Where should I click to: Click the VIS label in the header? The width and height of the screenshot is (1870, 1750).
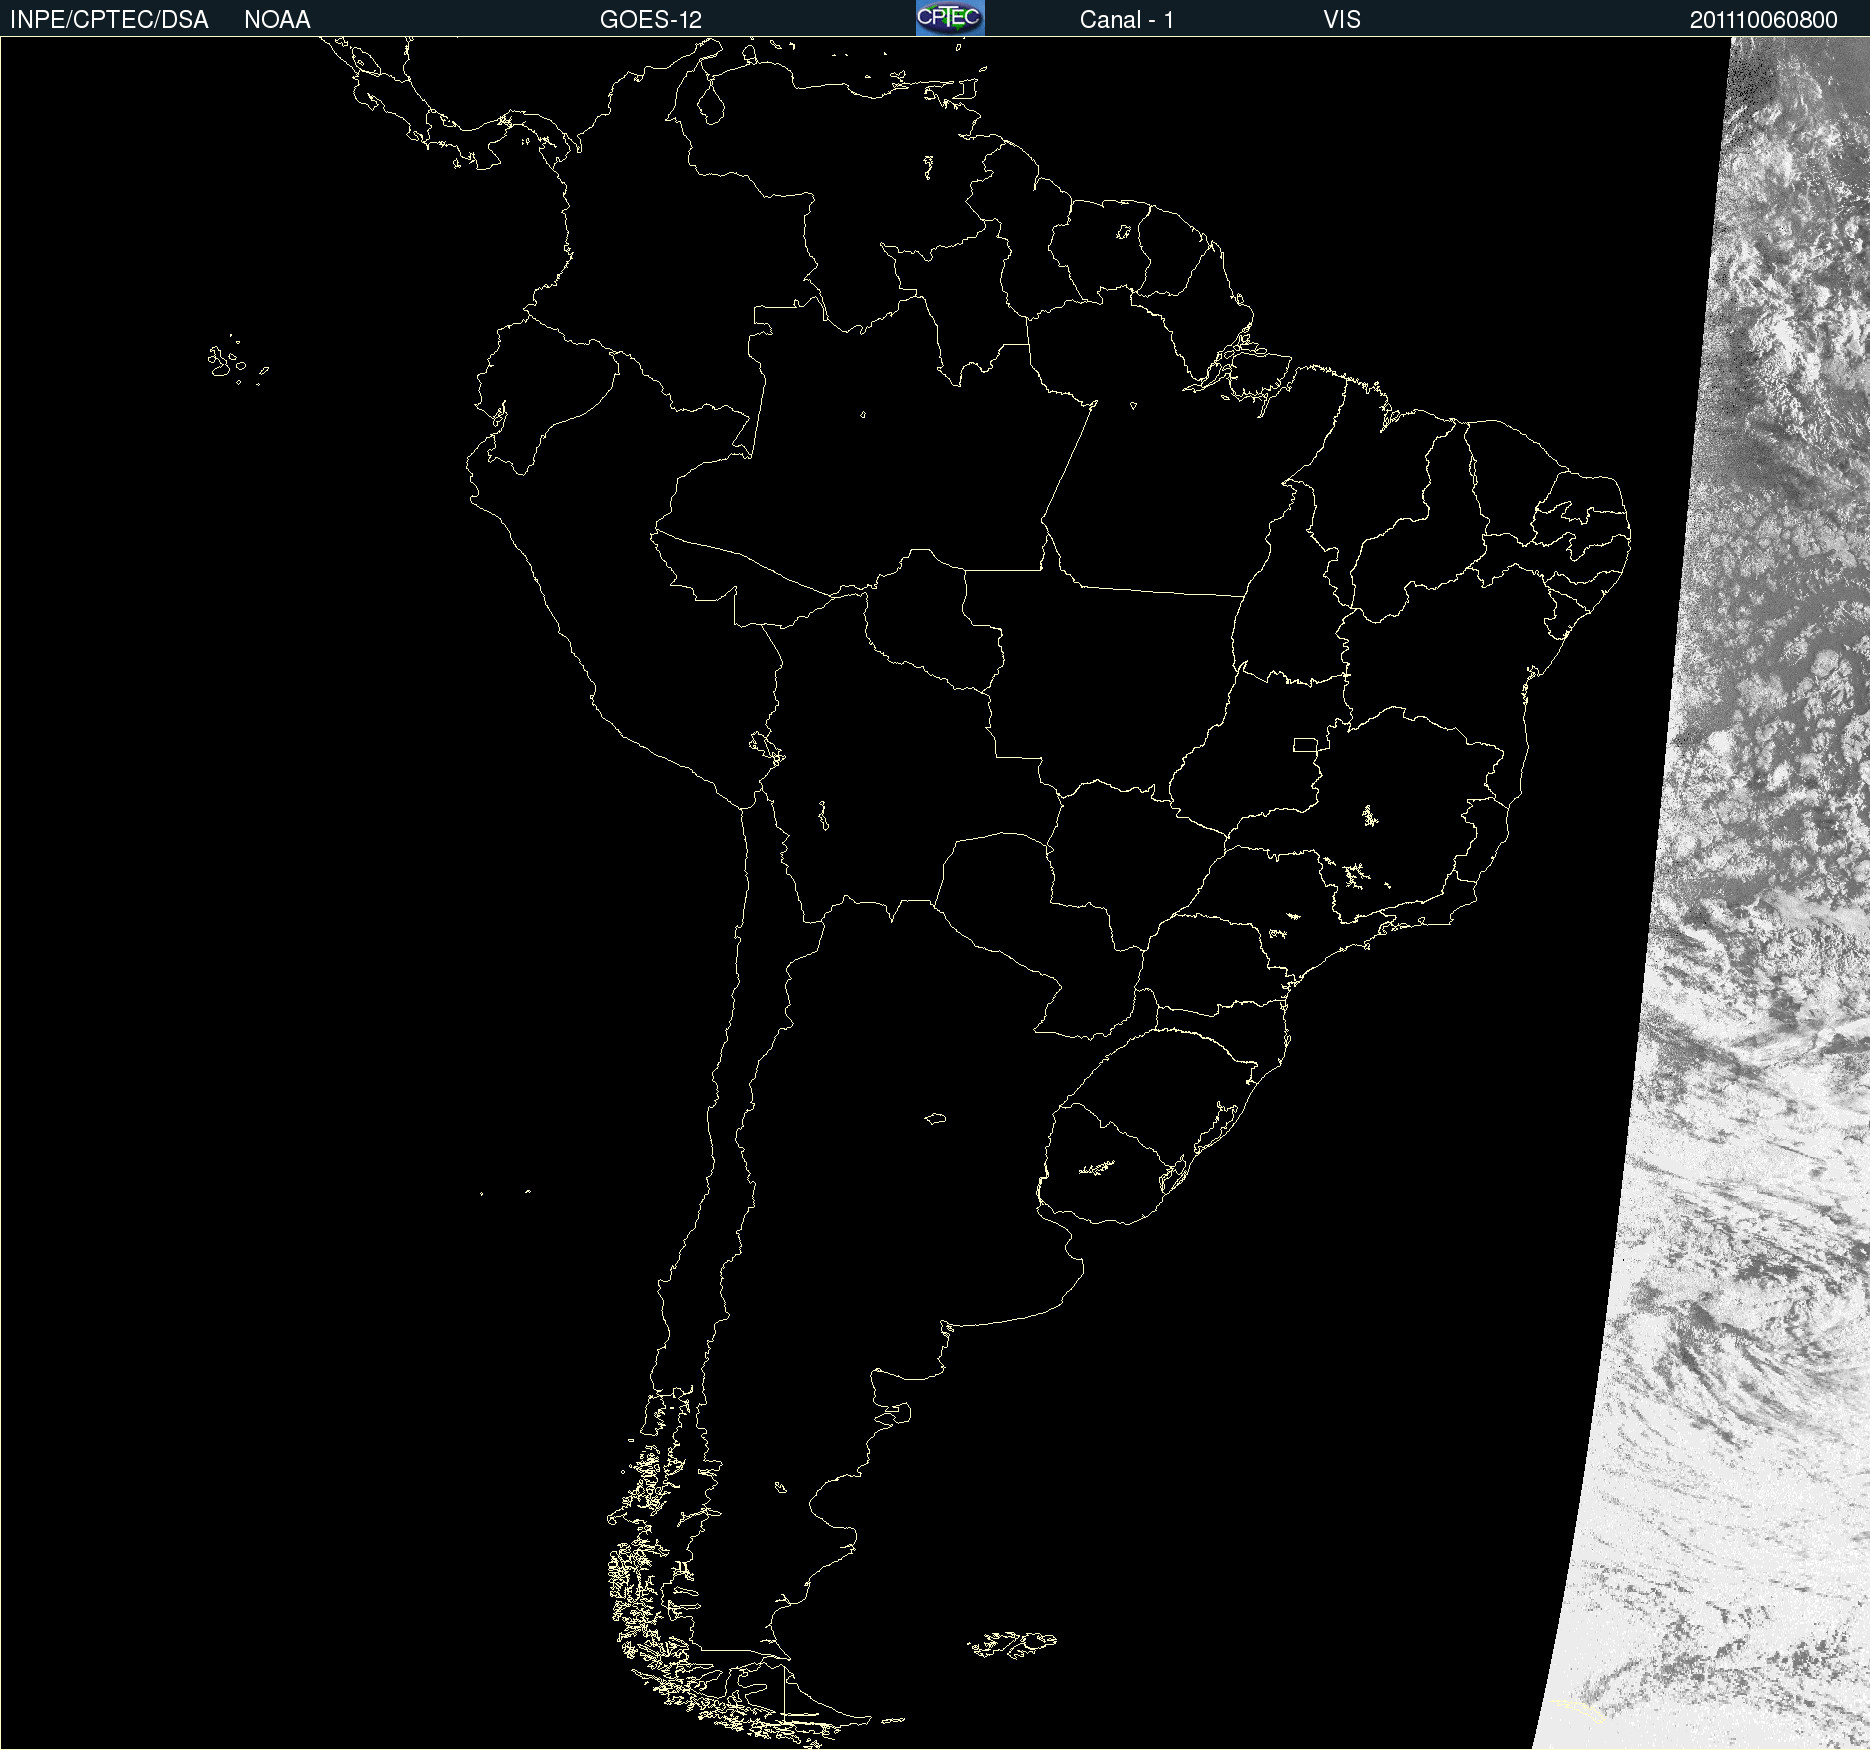(x=1342, y=20)
